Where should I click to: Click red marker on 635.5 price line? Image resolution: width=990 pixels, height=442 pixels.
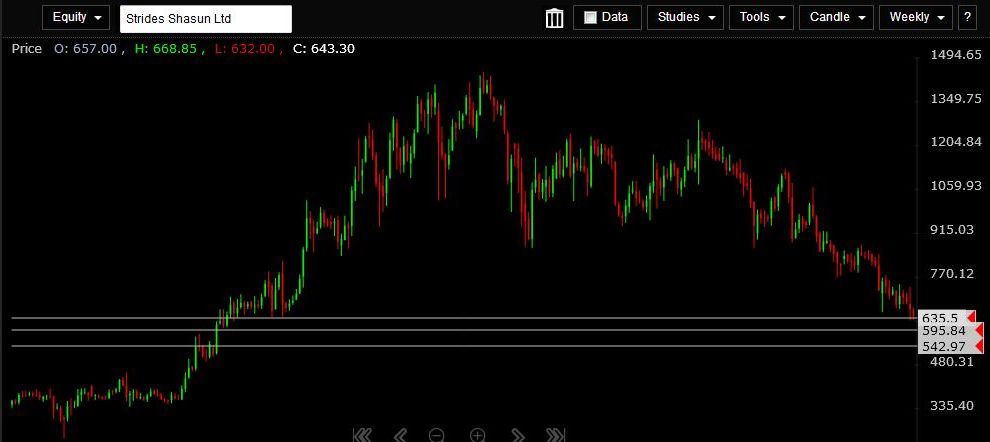tap(970, 318)
